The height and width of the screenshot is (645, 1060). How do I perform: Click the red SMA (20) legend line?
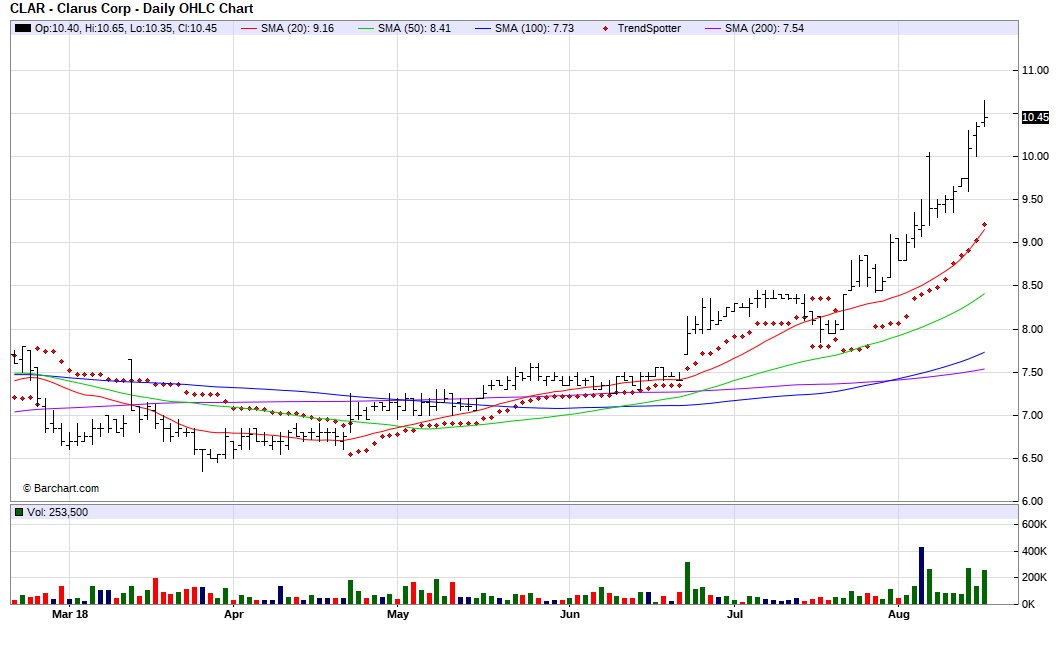[x=249, y=28]
